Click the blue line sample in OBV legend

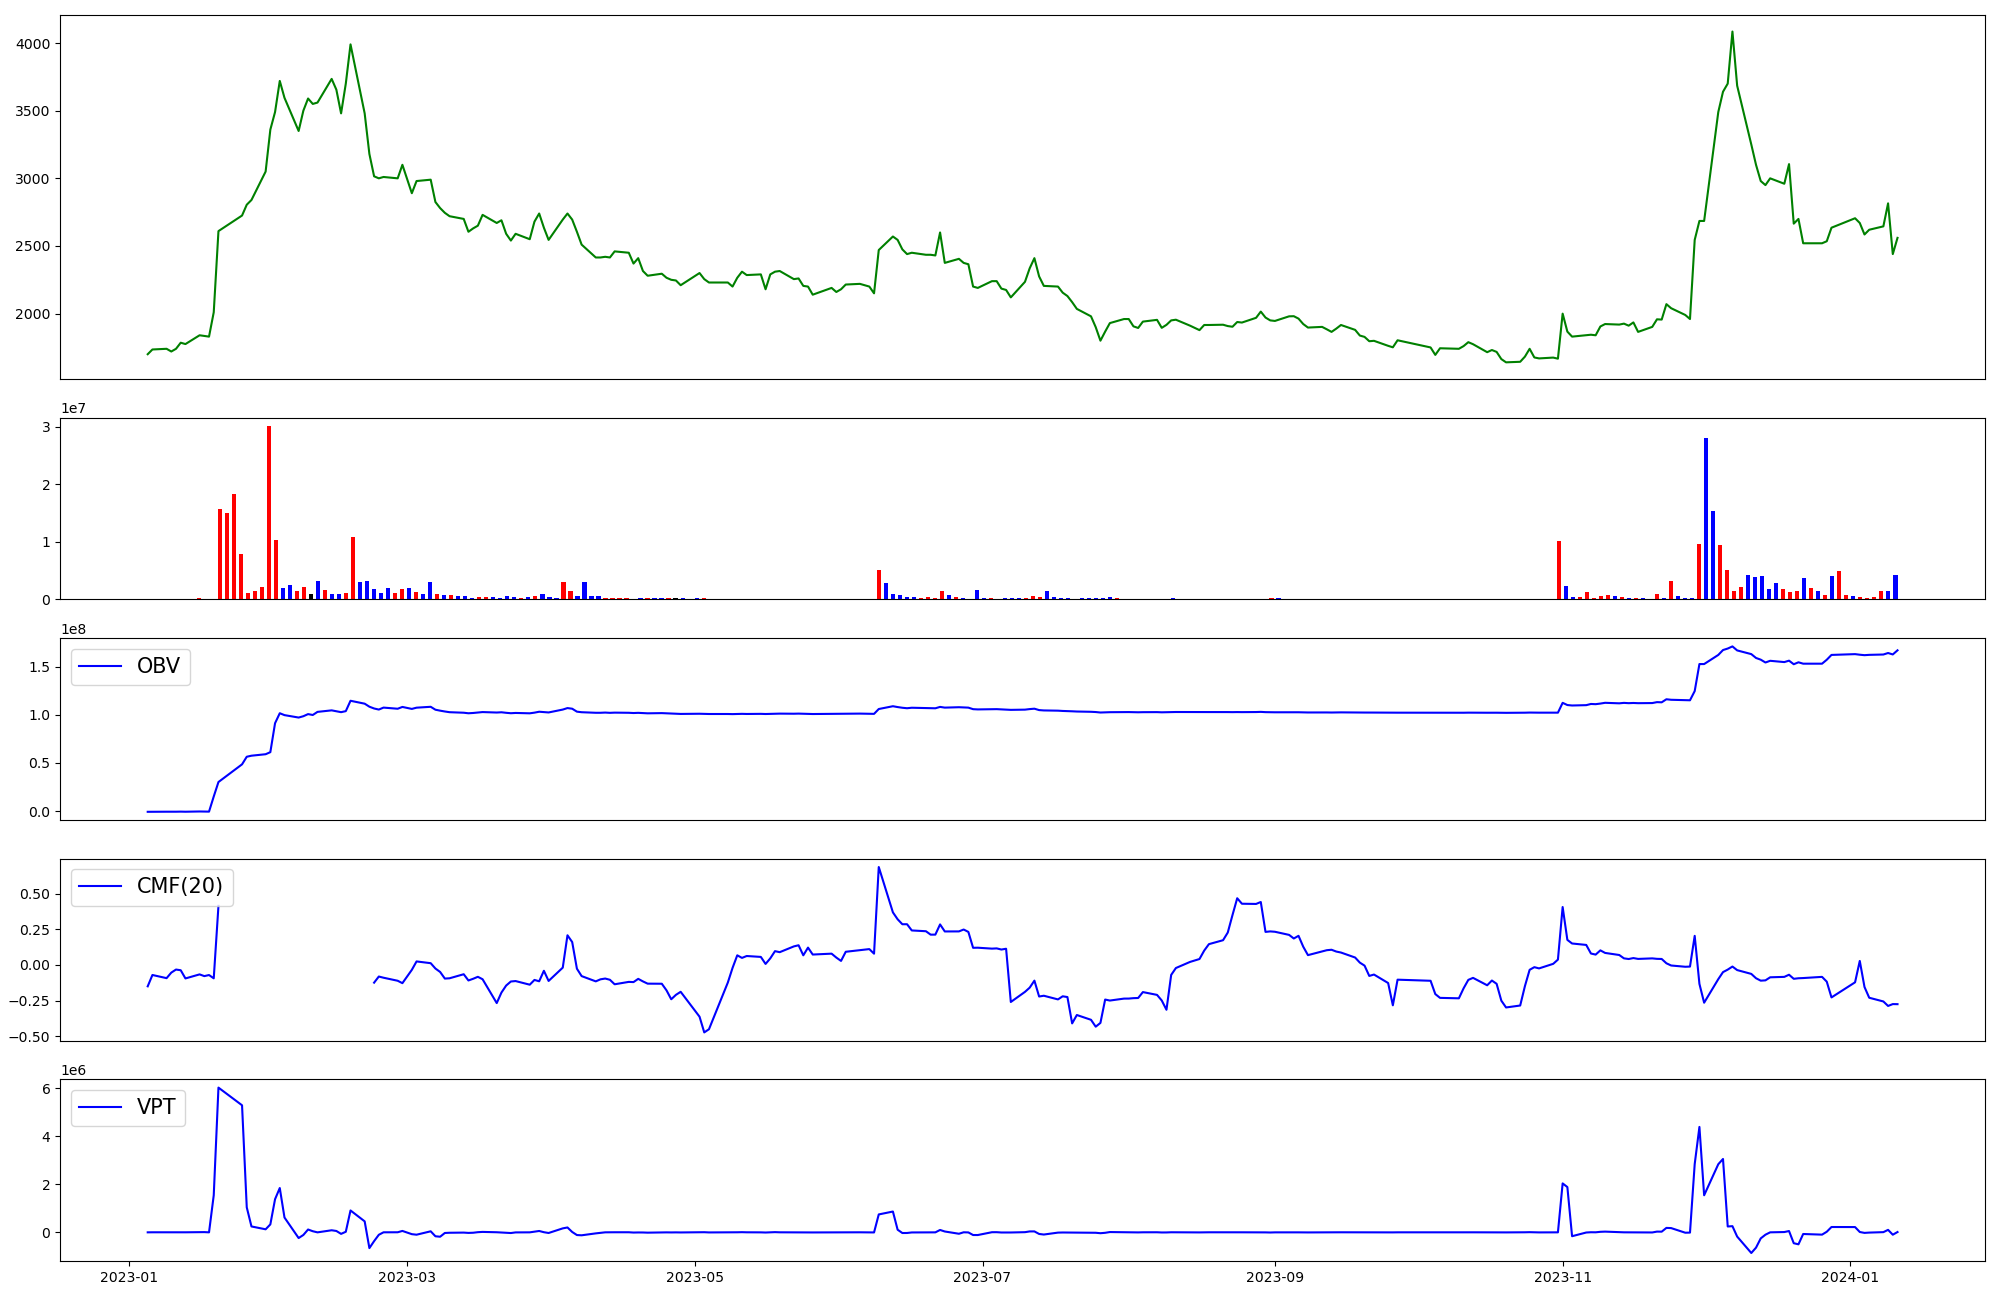pyautogui.click(x=100, y=667)
